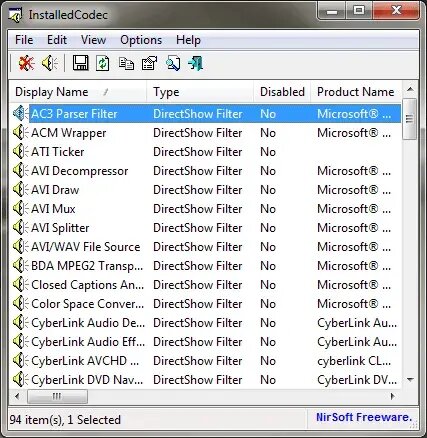Click the horizontal scrollbar left arrow
The image size is (427, 438).
(x=17, y=396)
